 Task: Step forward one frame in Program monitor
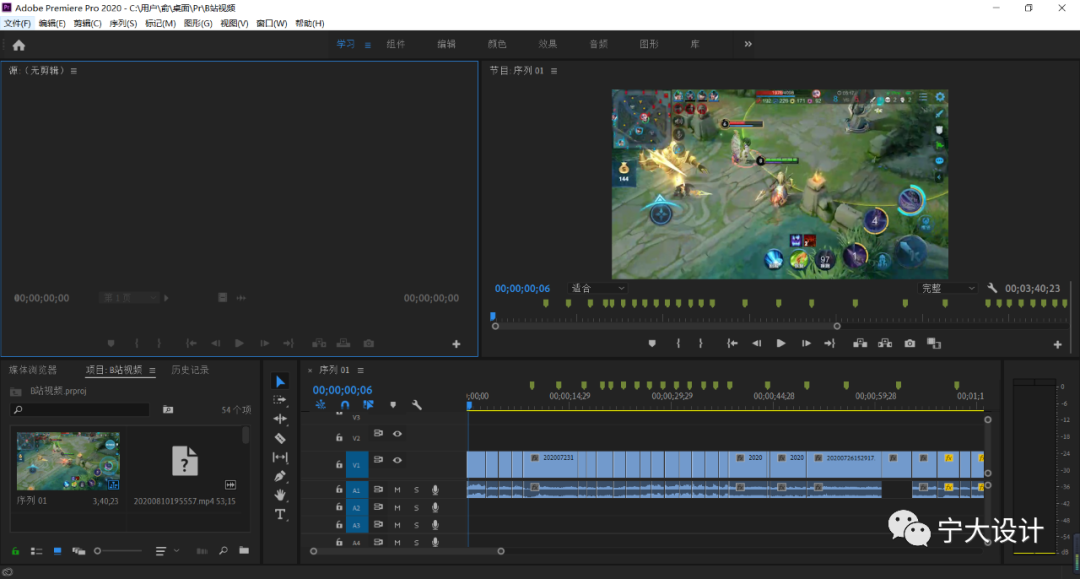(806, 344)
